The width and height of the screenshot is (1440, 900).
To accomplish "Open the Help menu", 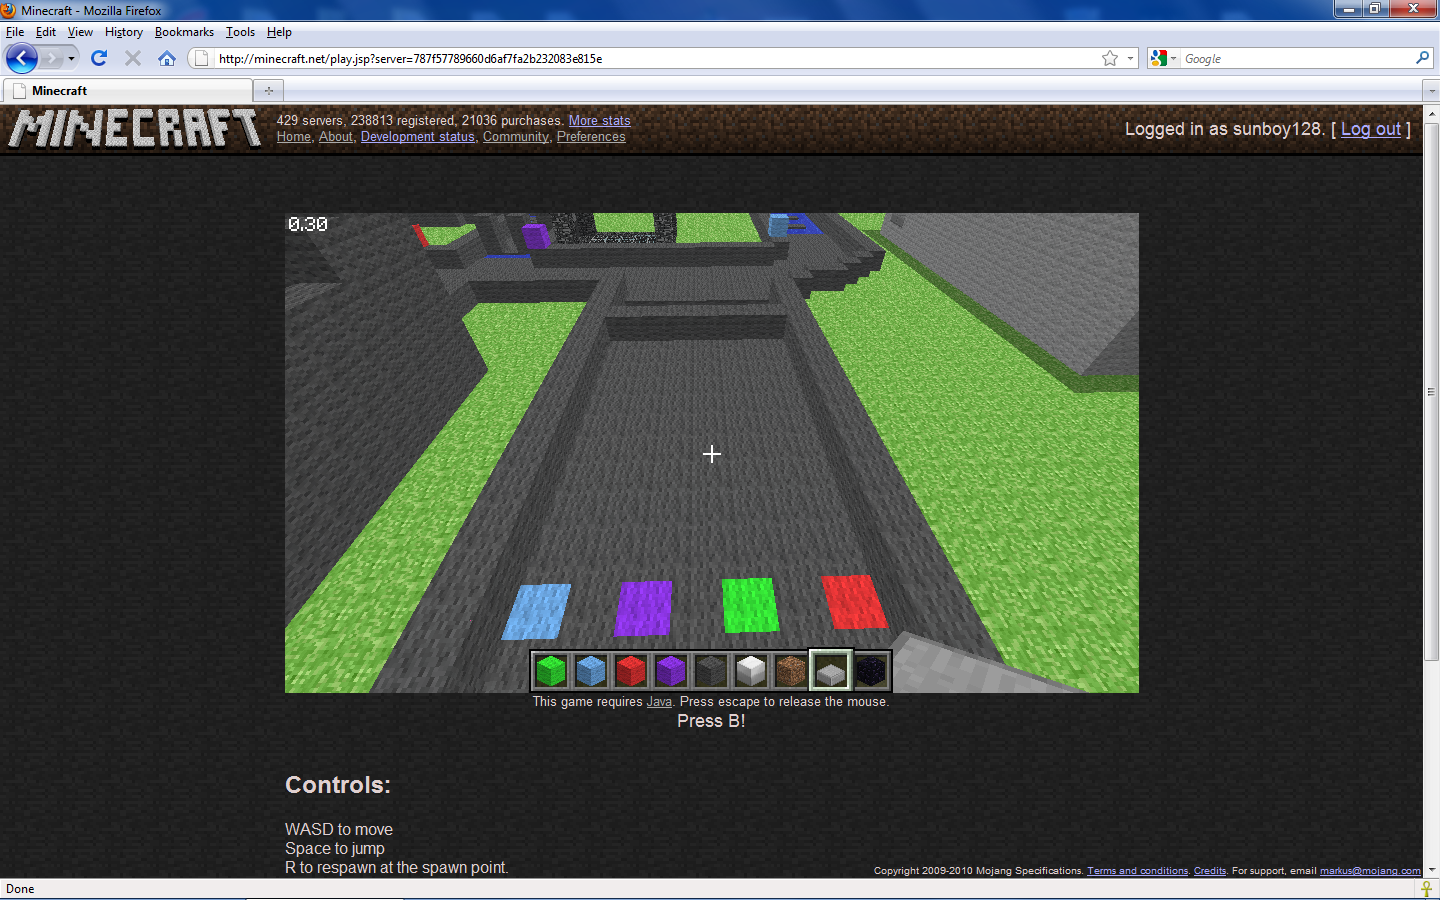I will point(279,32).
